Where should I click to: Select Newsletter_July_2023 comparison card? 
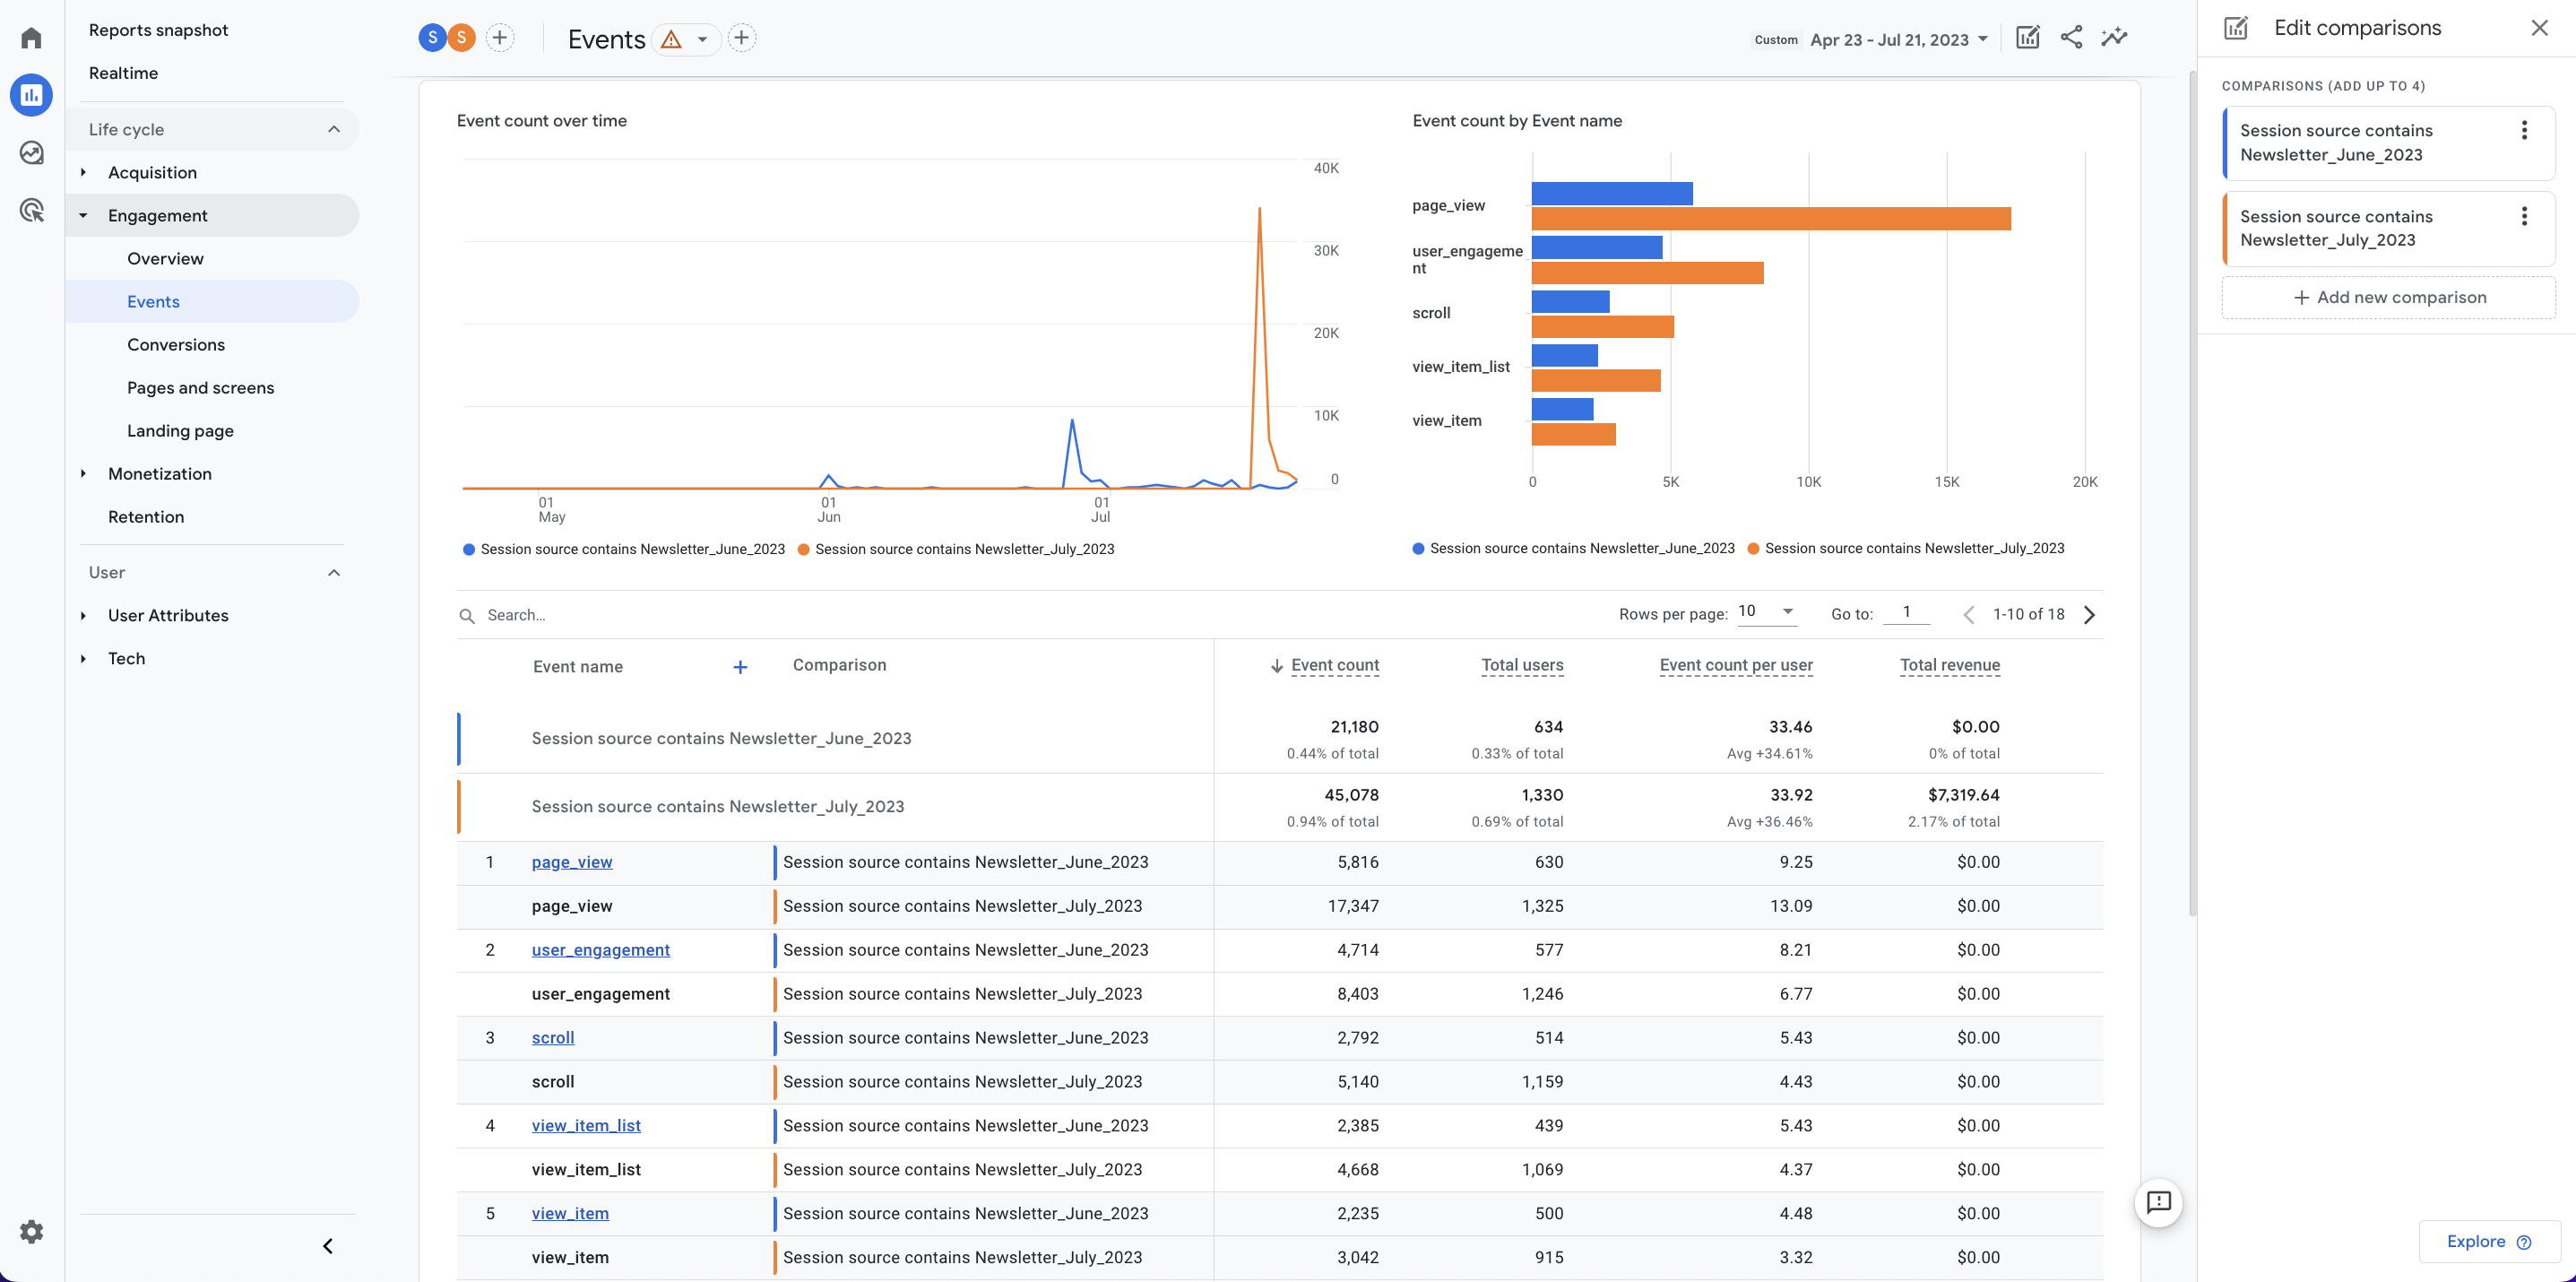click(x=2388, y=229)
